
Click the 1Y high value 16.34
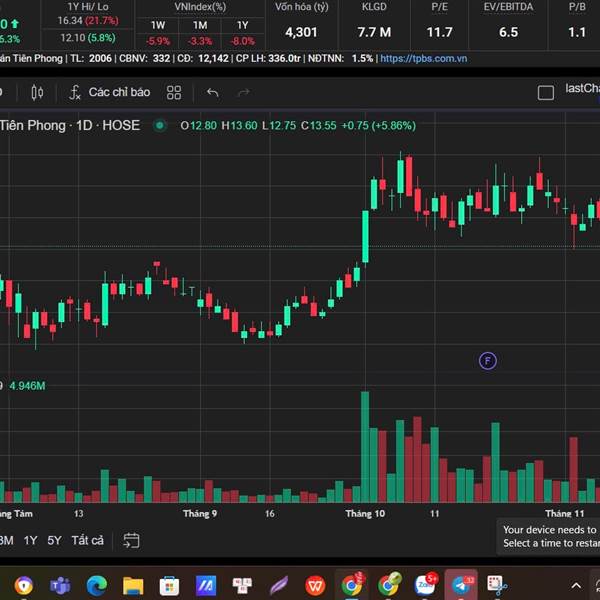70,21
